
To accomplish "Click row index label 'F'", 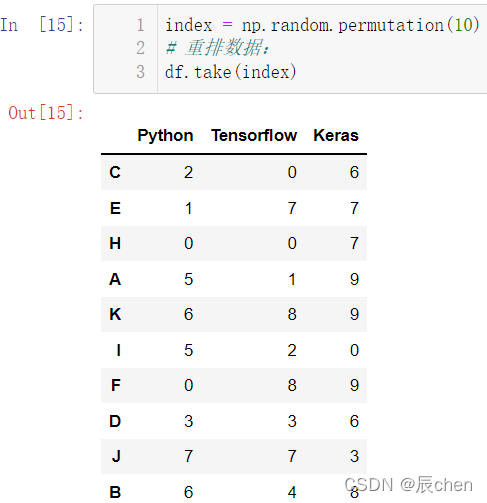I will click(116, 385).
